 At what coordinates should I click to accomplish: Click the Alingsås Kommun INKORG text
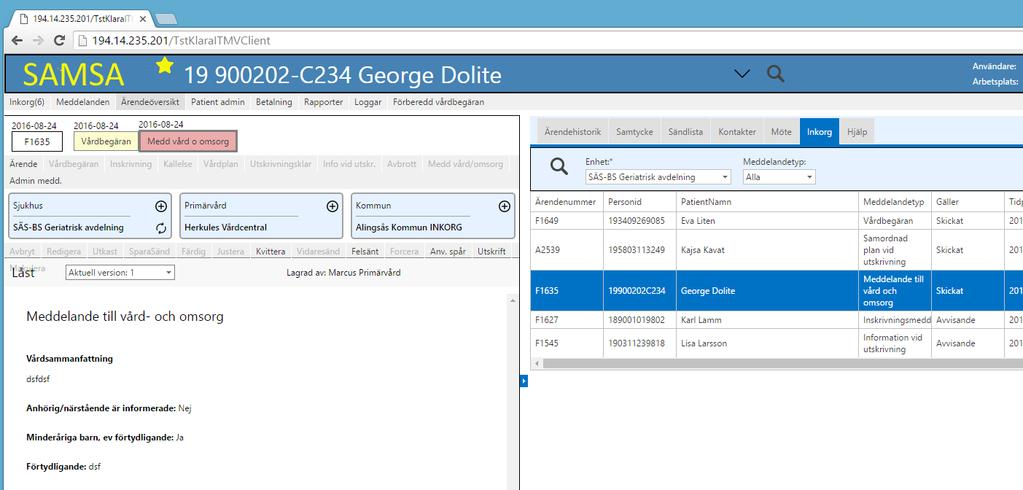pyautogui.click(x=408, y=228)
